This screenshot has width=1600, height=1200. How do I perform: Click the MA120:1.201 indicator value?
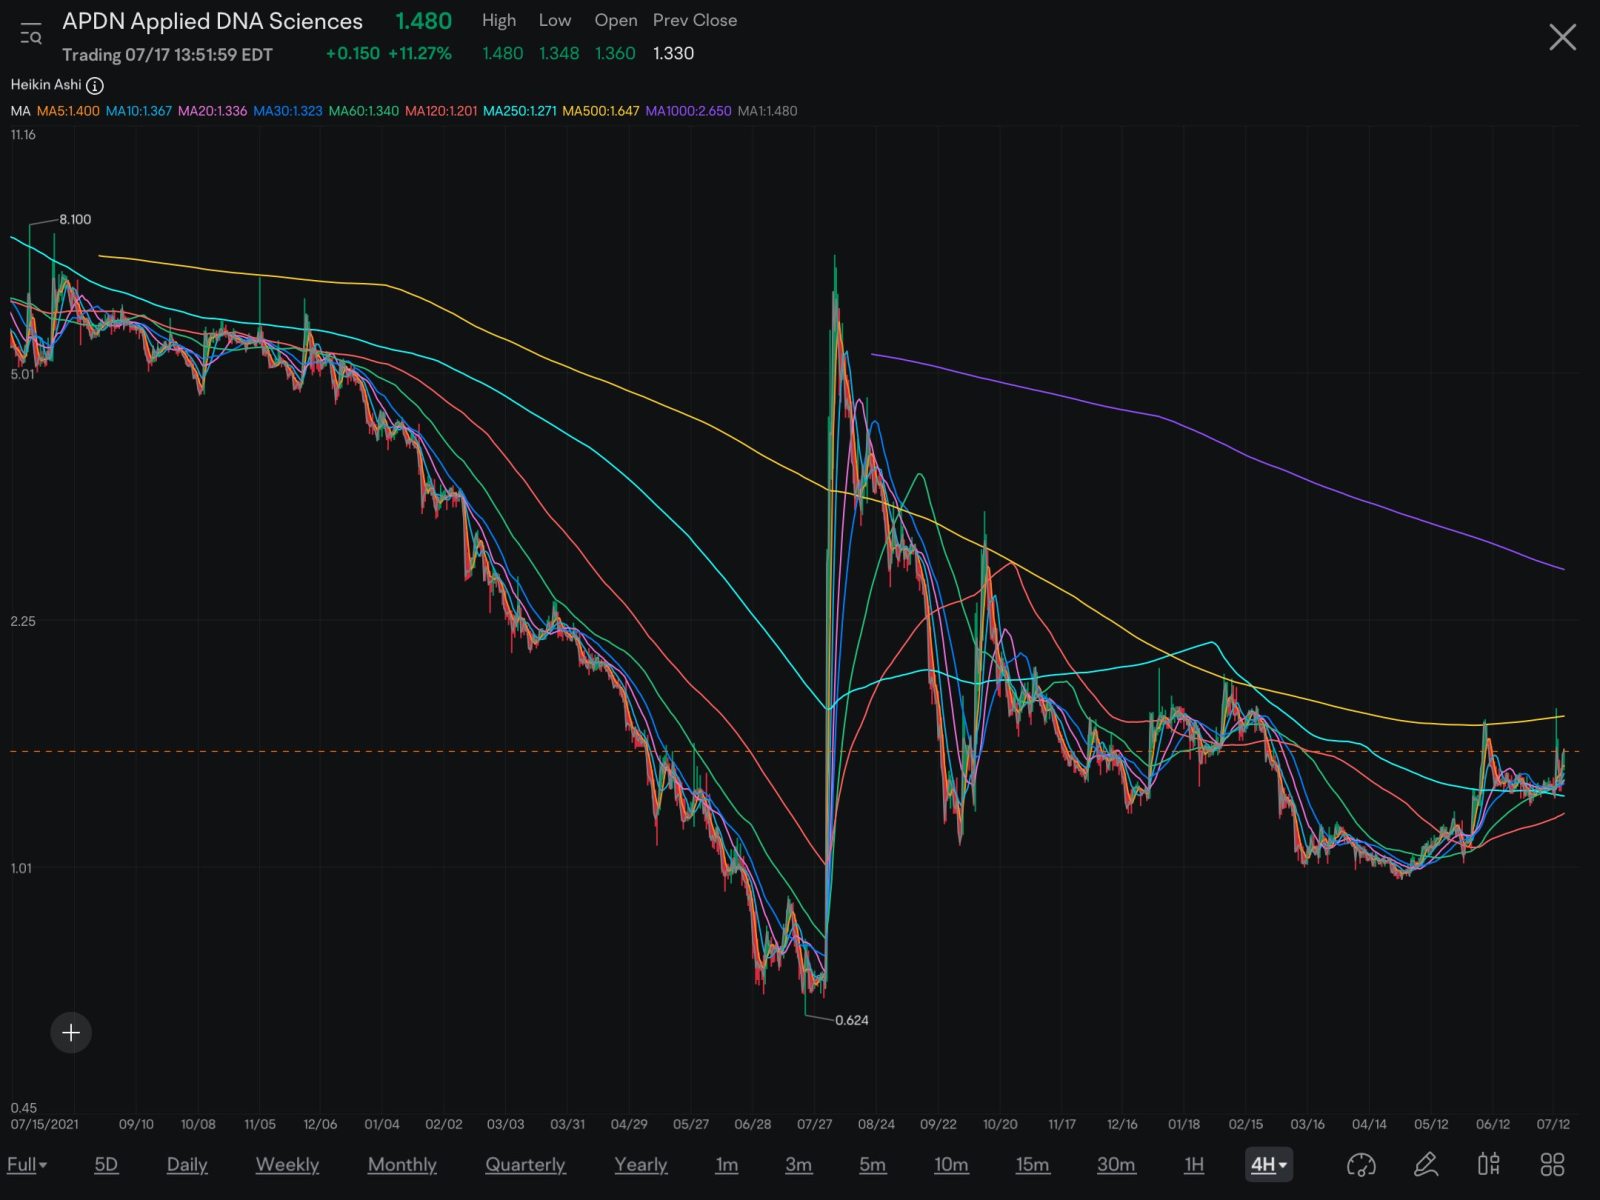coord(441,111)
